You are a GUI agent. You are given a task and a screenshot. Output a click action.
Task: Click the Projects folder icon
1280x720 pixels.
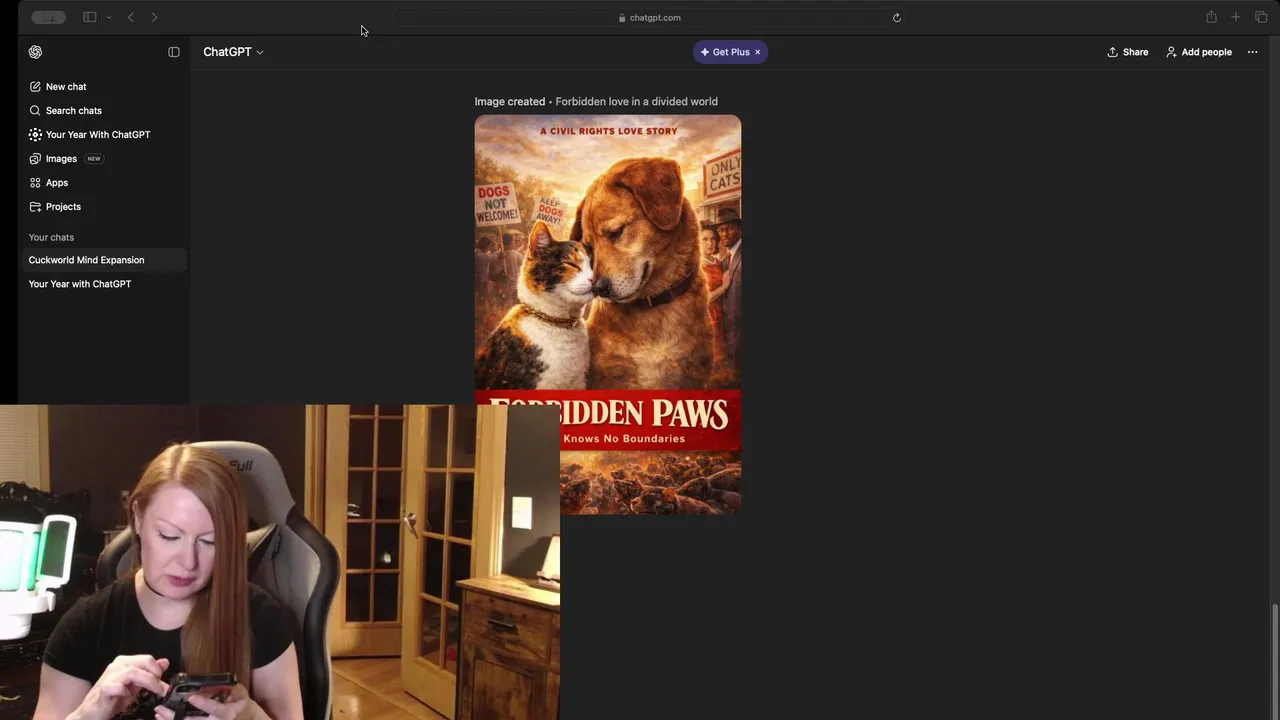pyautogui.click(x=35, y=207)
